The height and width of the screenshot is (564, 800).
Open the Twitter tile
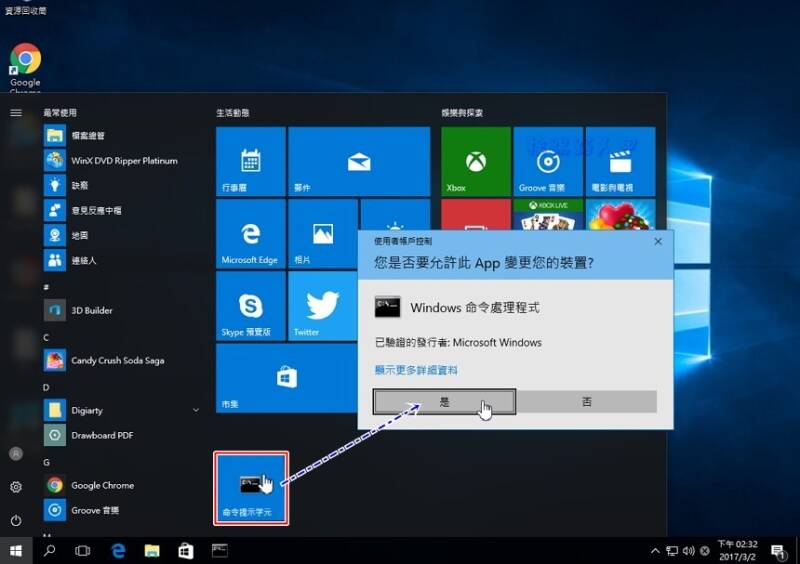tap(322, 306)
